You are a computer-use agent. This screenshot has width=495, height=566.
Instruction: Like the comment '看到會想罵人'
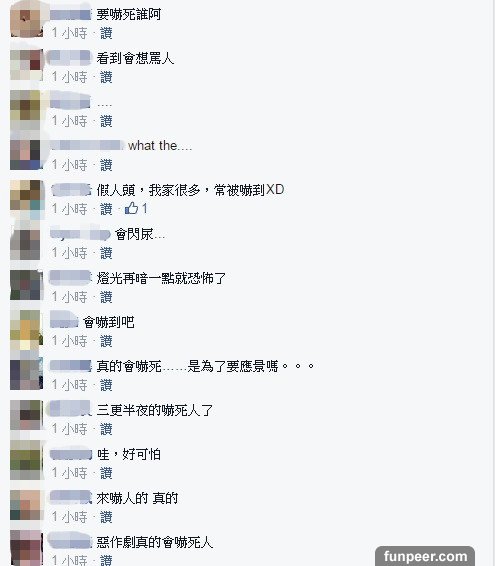click(x=106, y=77)
